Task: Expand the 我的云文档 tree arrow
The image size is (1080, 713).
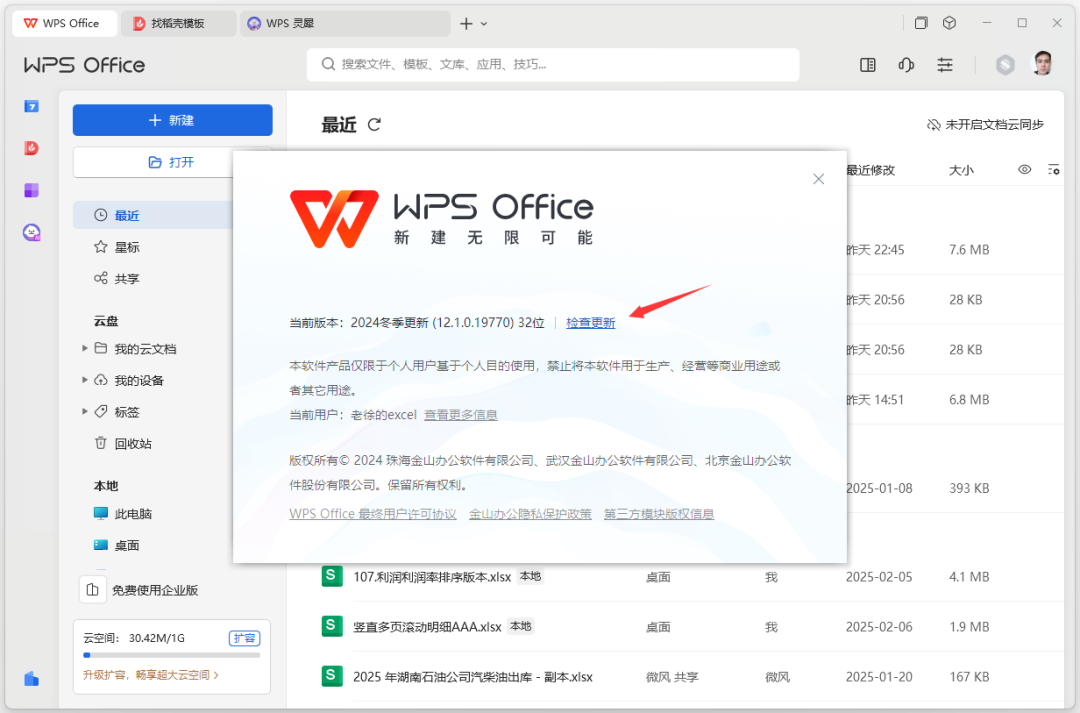Action: (85, 349)
